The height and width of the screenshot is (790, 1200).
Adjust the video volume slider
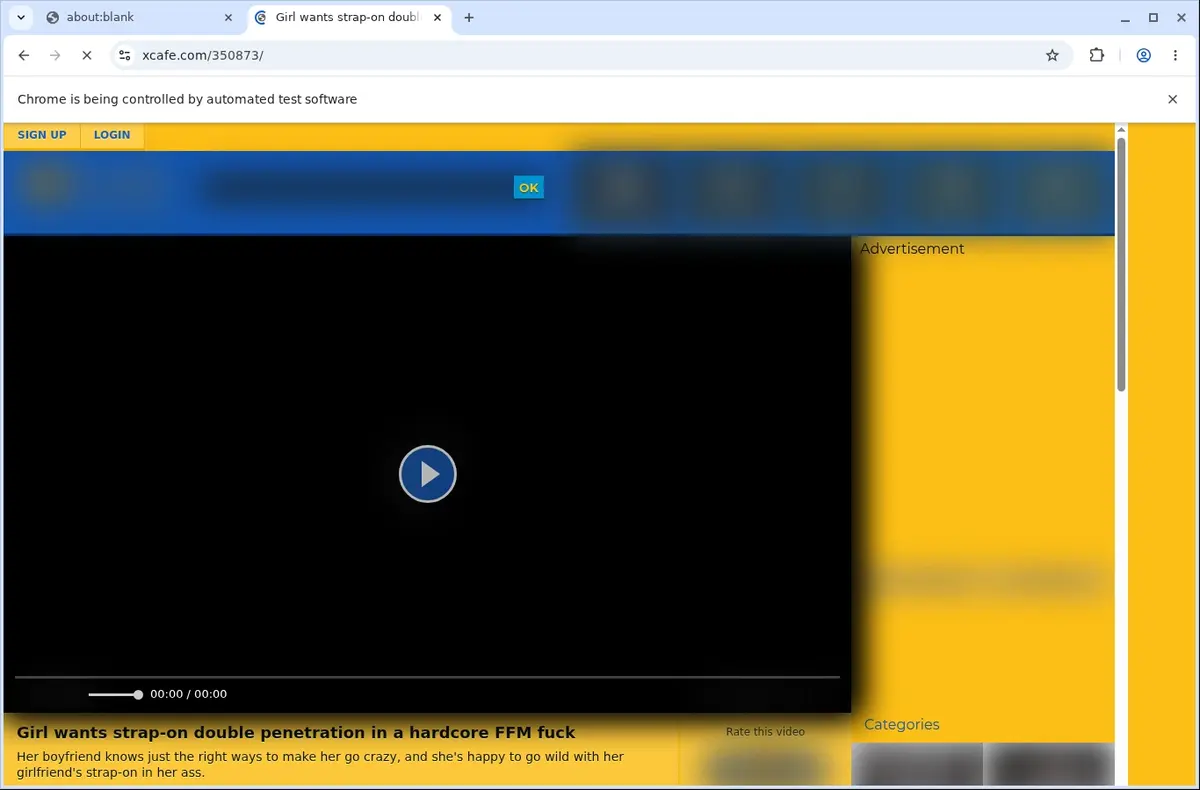click(x=115, y=694)
